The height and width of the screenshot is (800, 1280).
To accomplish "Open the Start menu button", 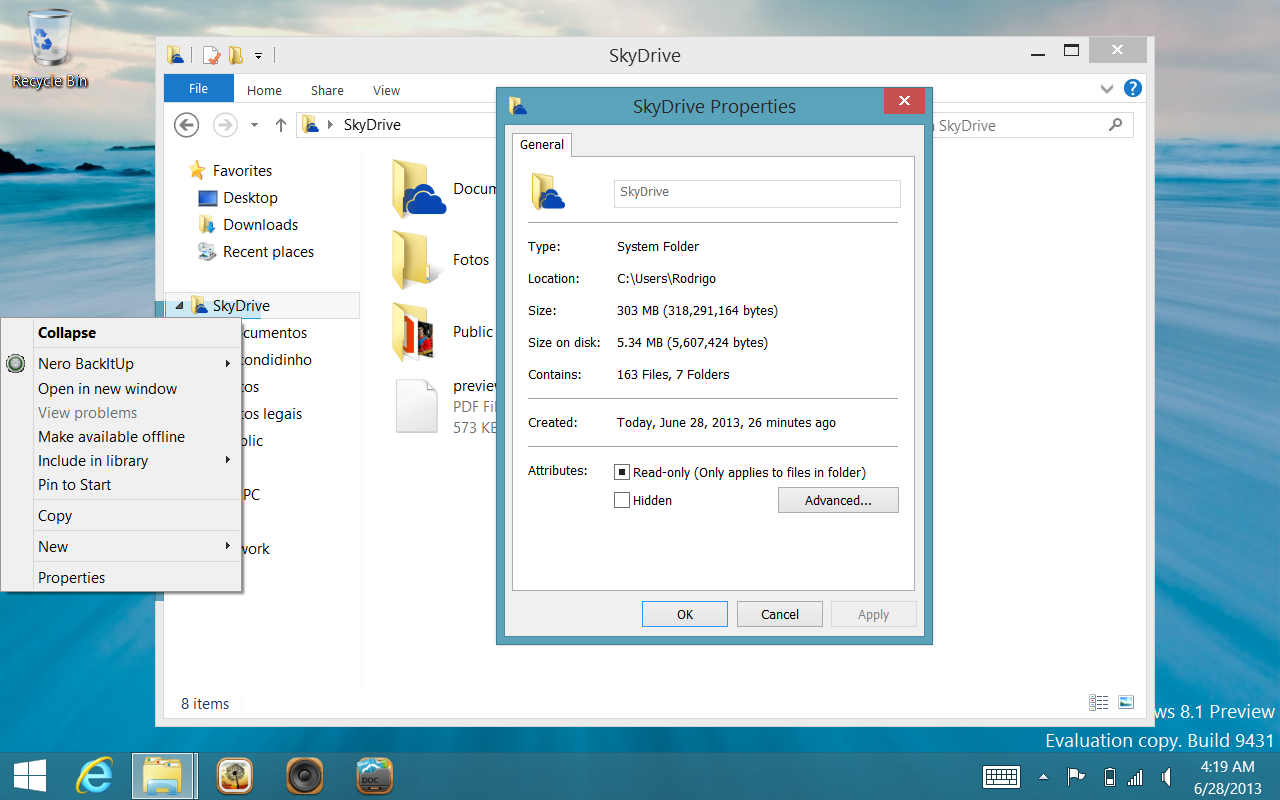I will 30,776.
